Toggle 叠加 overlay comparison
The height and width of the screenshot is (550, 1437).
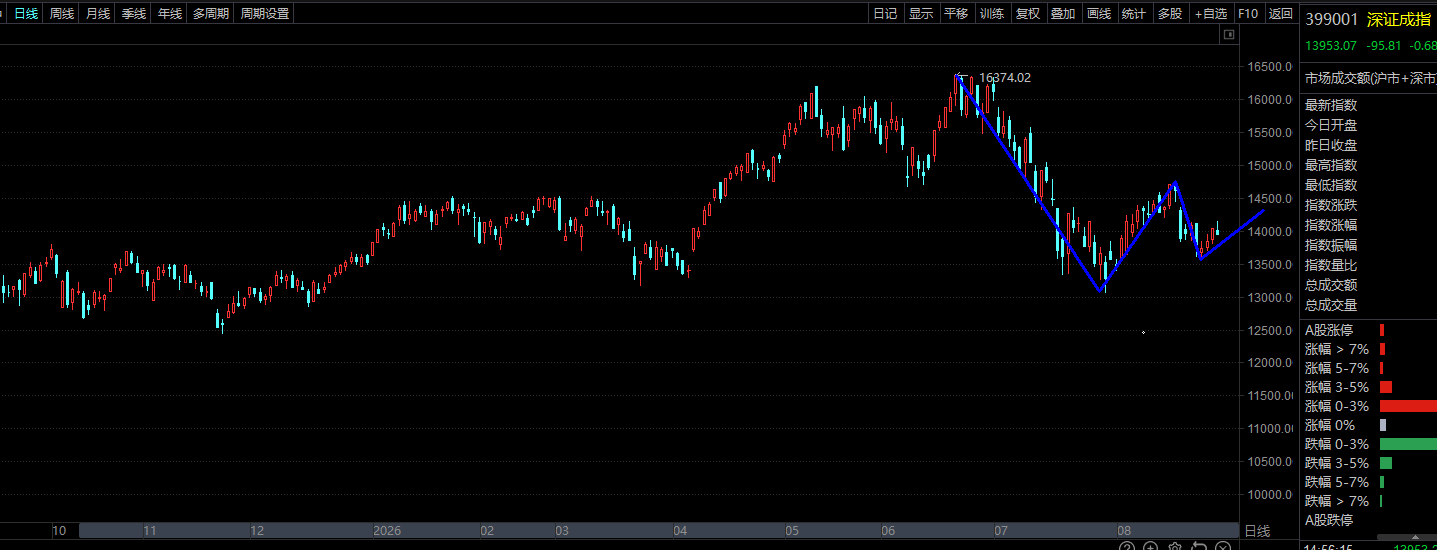tap(1063, 13)
